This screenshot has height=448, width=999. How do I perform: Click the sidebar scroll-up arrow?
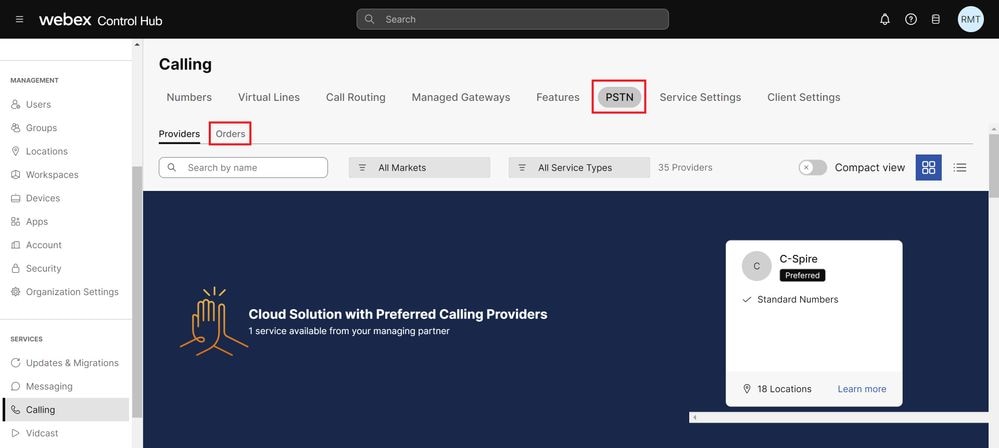point(137,44)
